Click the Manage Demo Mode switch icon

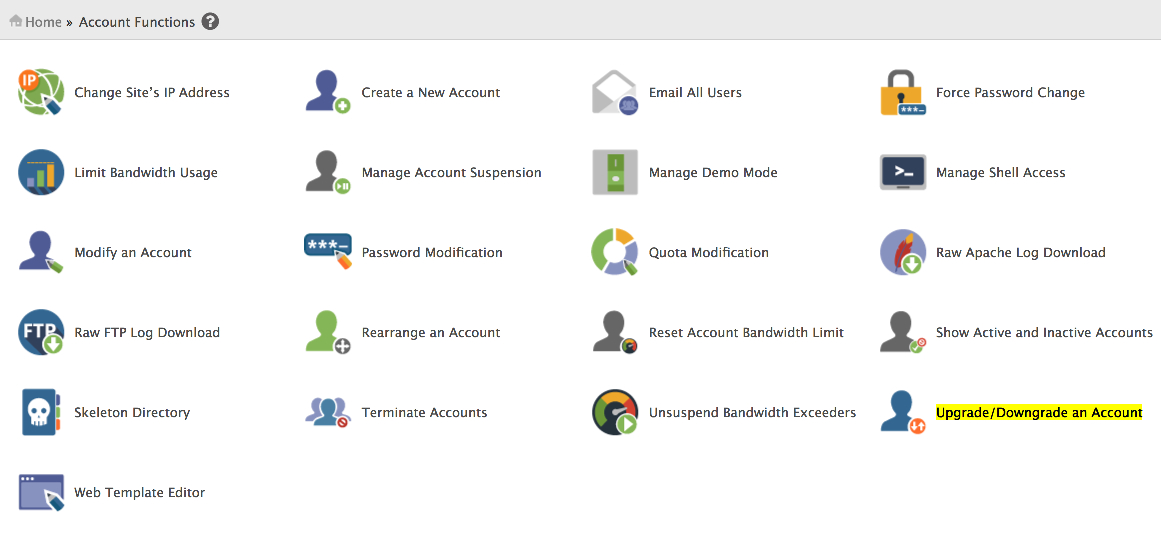pyautogui.click(x=614, y=172)
